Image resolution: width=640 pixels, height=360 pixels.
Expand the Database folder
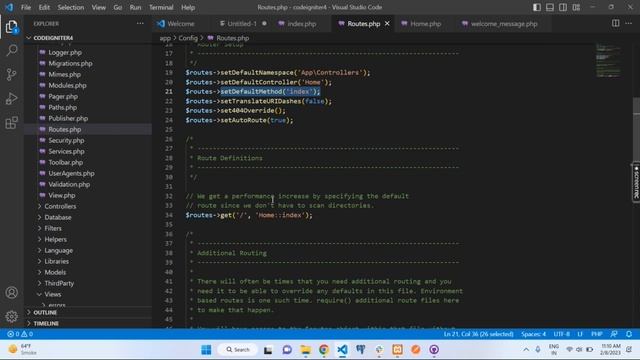point(58,218)
